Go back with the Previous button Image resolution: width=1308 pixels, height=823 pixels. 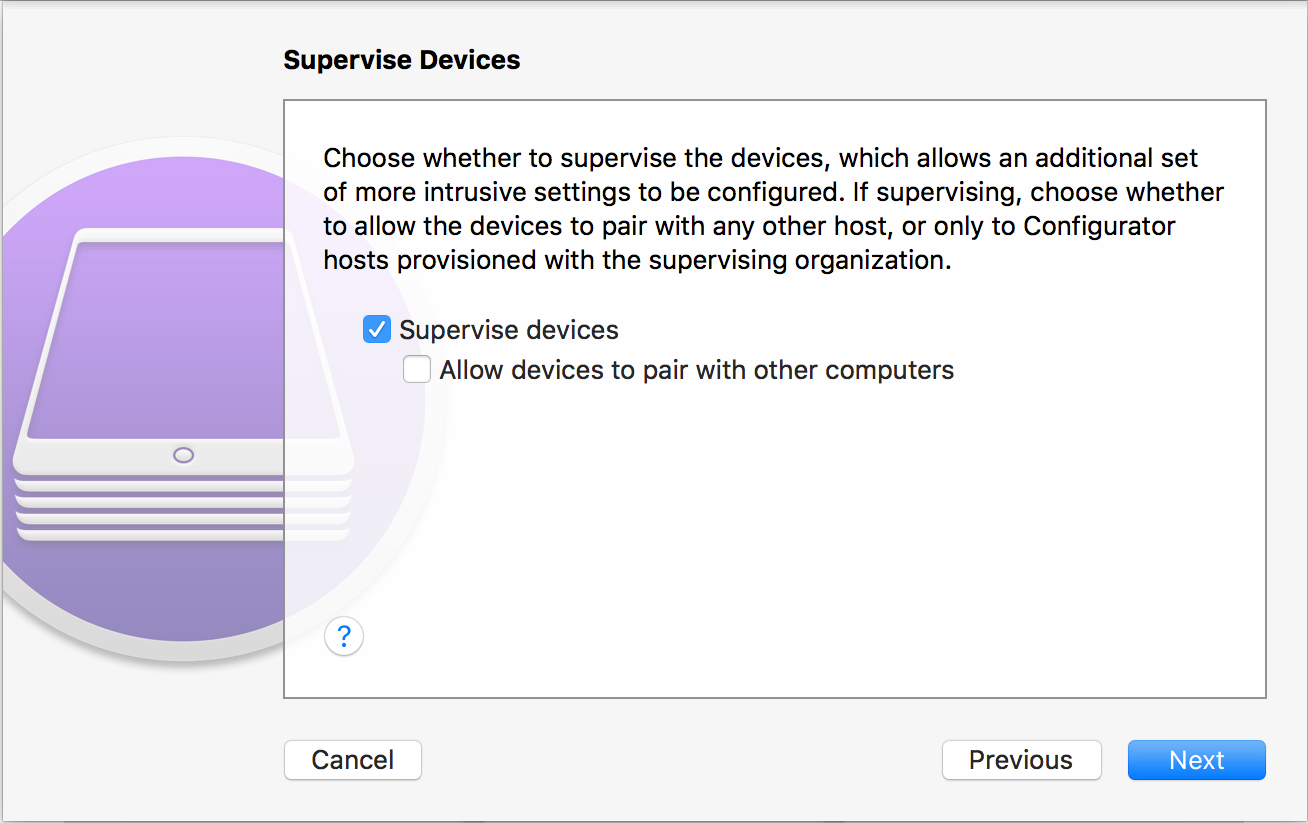tap(1021, 760)
